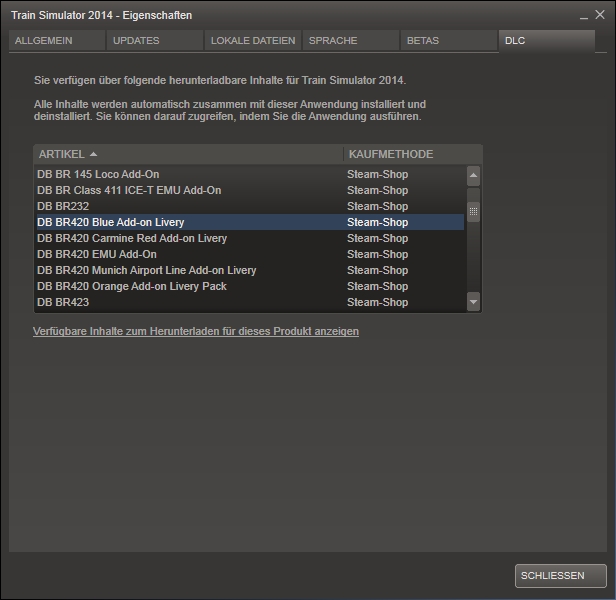Screen dimensions: 616x600
Task: Close the Eigenschaften window with X
Action: (600, 15)
